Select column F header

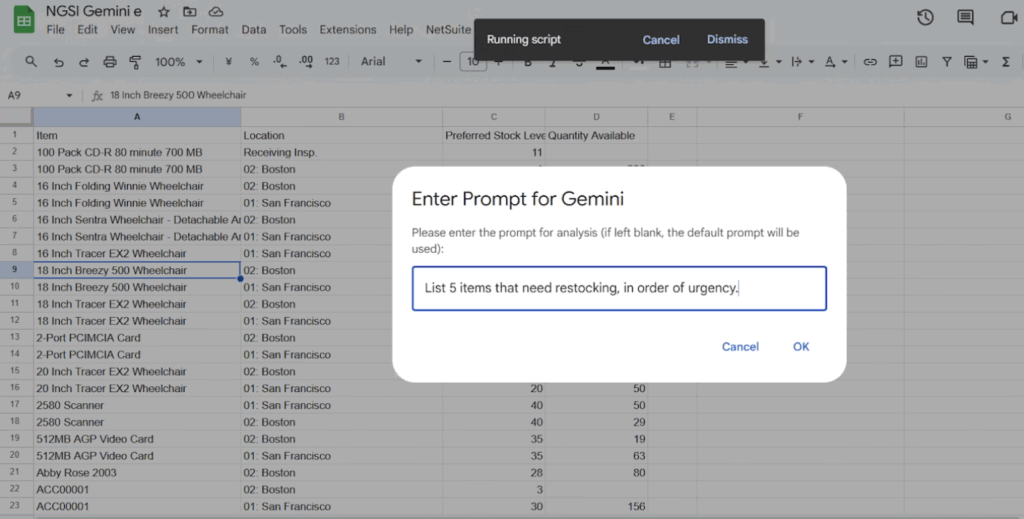[x=800, y=117]
